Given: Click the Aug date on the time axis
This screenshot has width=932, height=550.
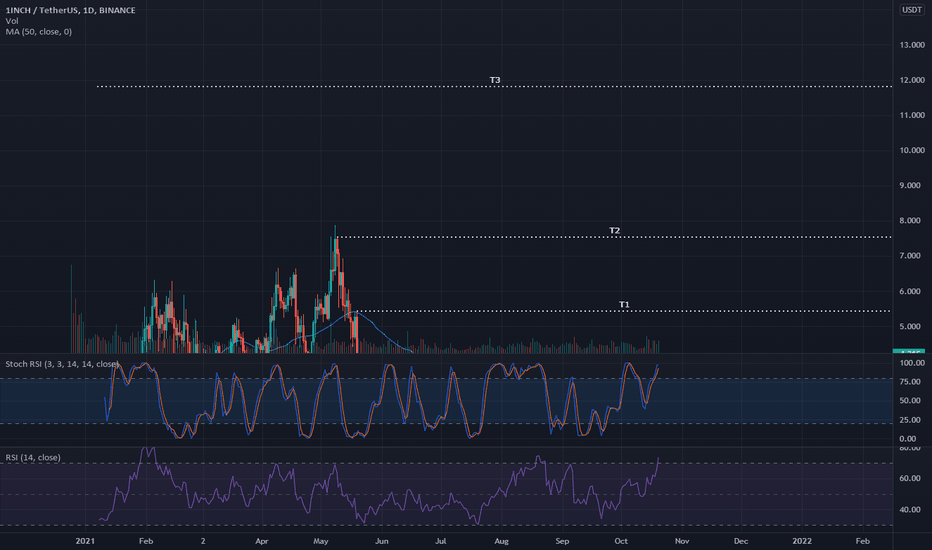Looking at the screenshot, I should [502, 541].
